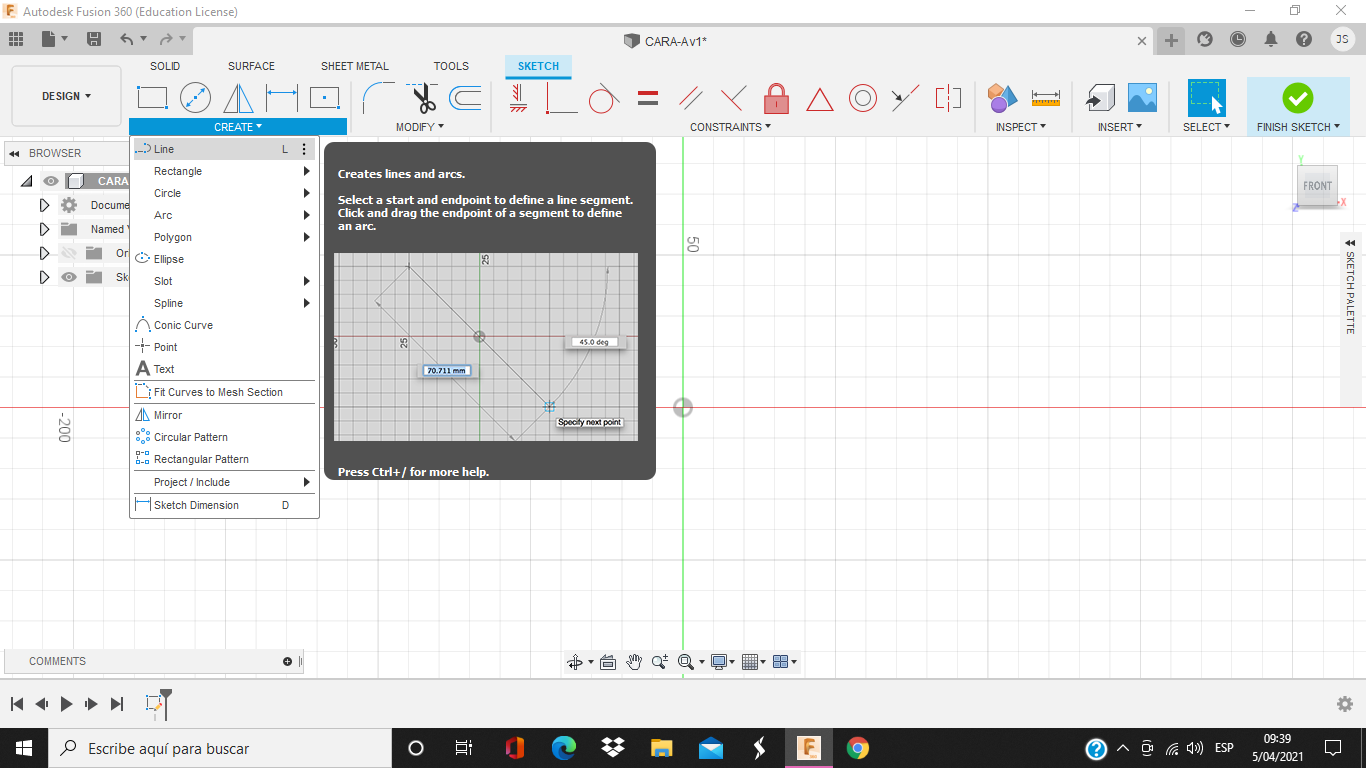Open the DESIGN workspace dropdown

click(66, 96)
